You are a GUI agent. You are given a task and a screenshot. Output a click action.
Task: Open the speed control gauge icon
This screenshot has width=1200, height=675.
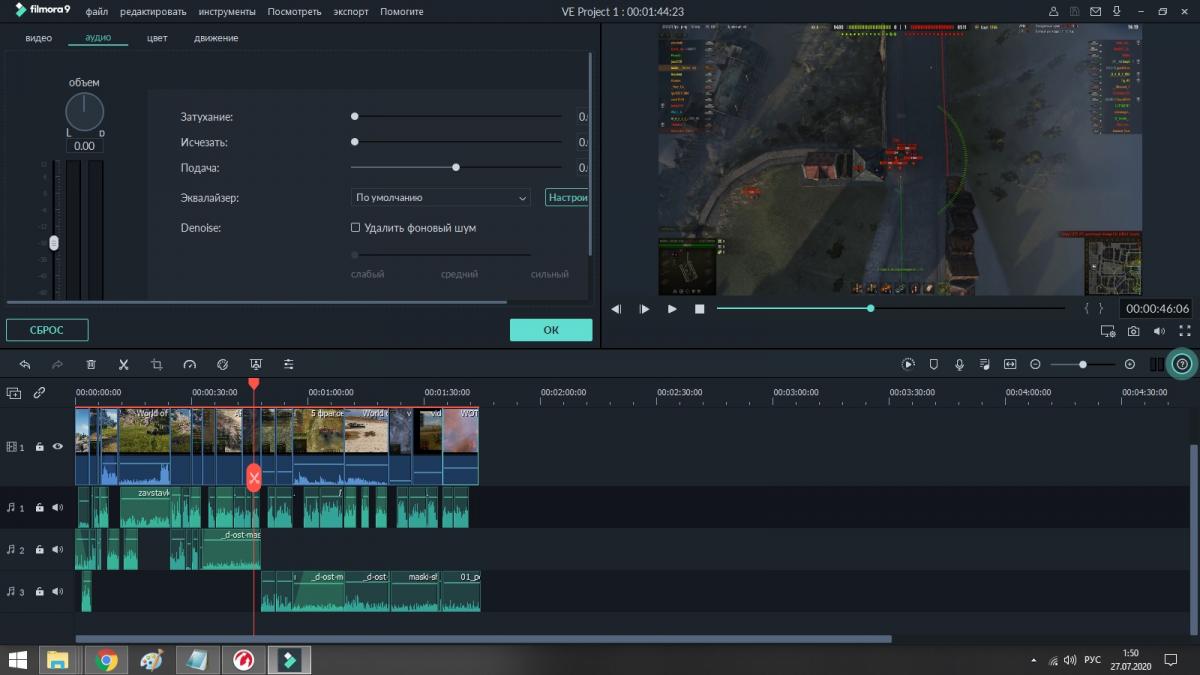190,365
